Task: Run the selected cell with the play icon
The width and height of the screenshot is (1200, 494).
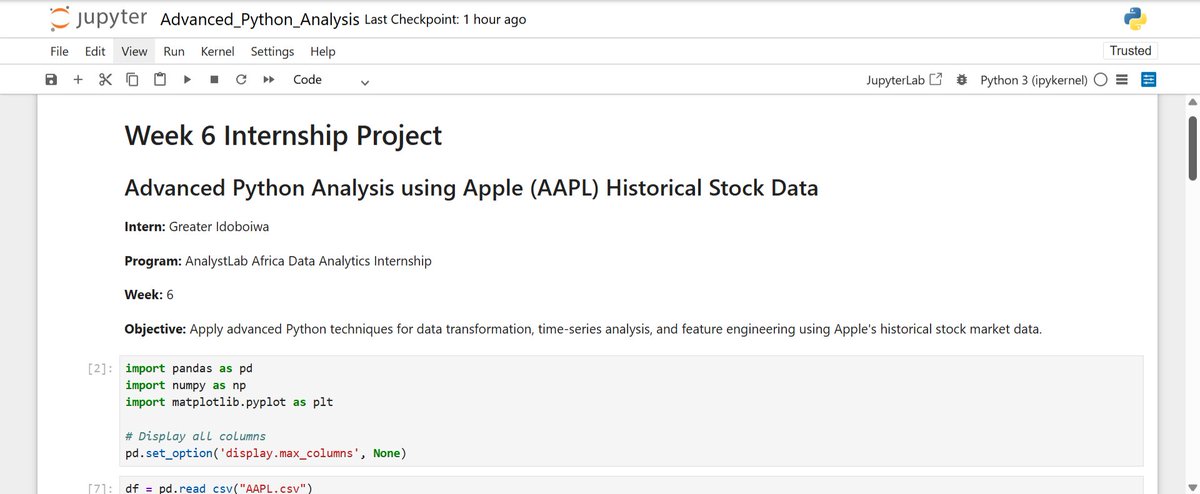Action: point(186,79)
